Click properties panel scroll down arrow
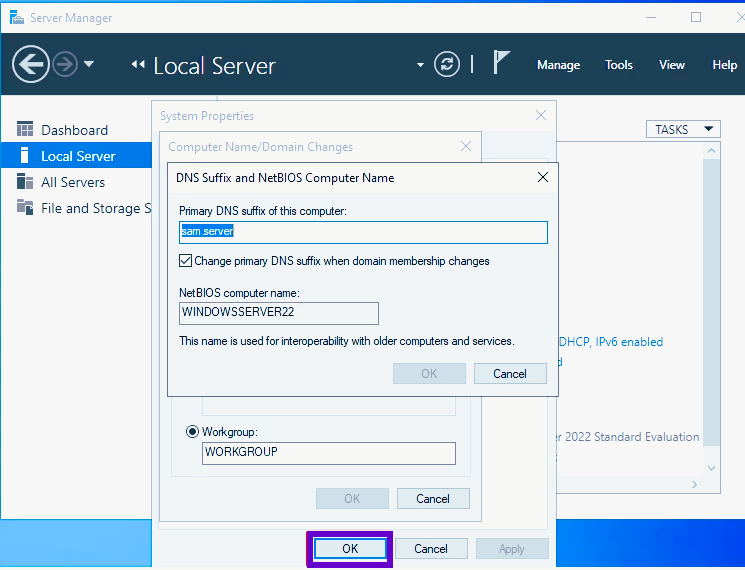Viewport: 745px width, 570px height. point(711,468)
